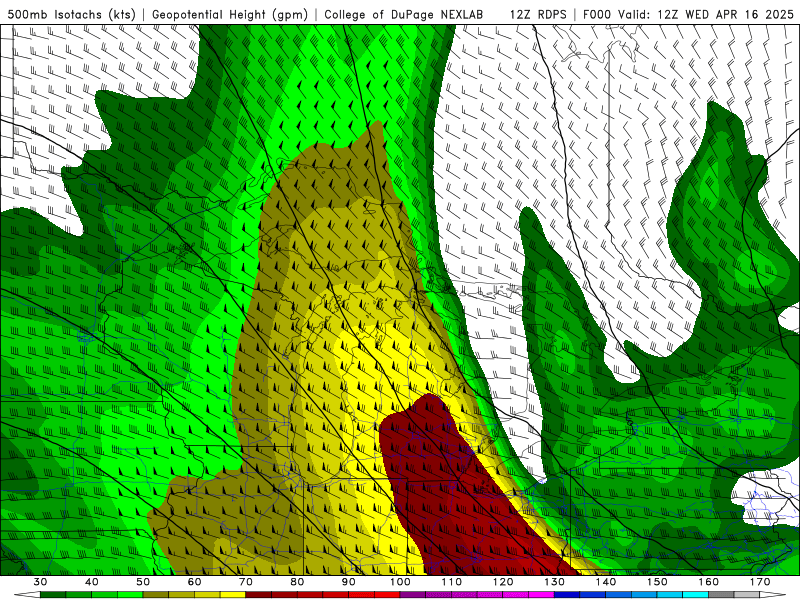
Task: Click the '500mb Isotachs (kts)' title text
Action: click(71, 14)
